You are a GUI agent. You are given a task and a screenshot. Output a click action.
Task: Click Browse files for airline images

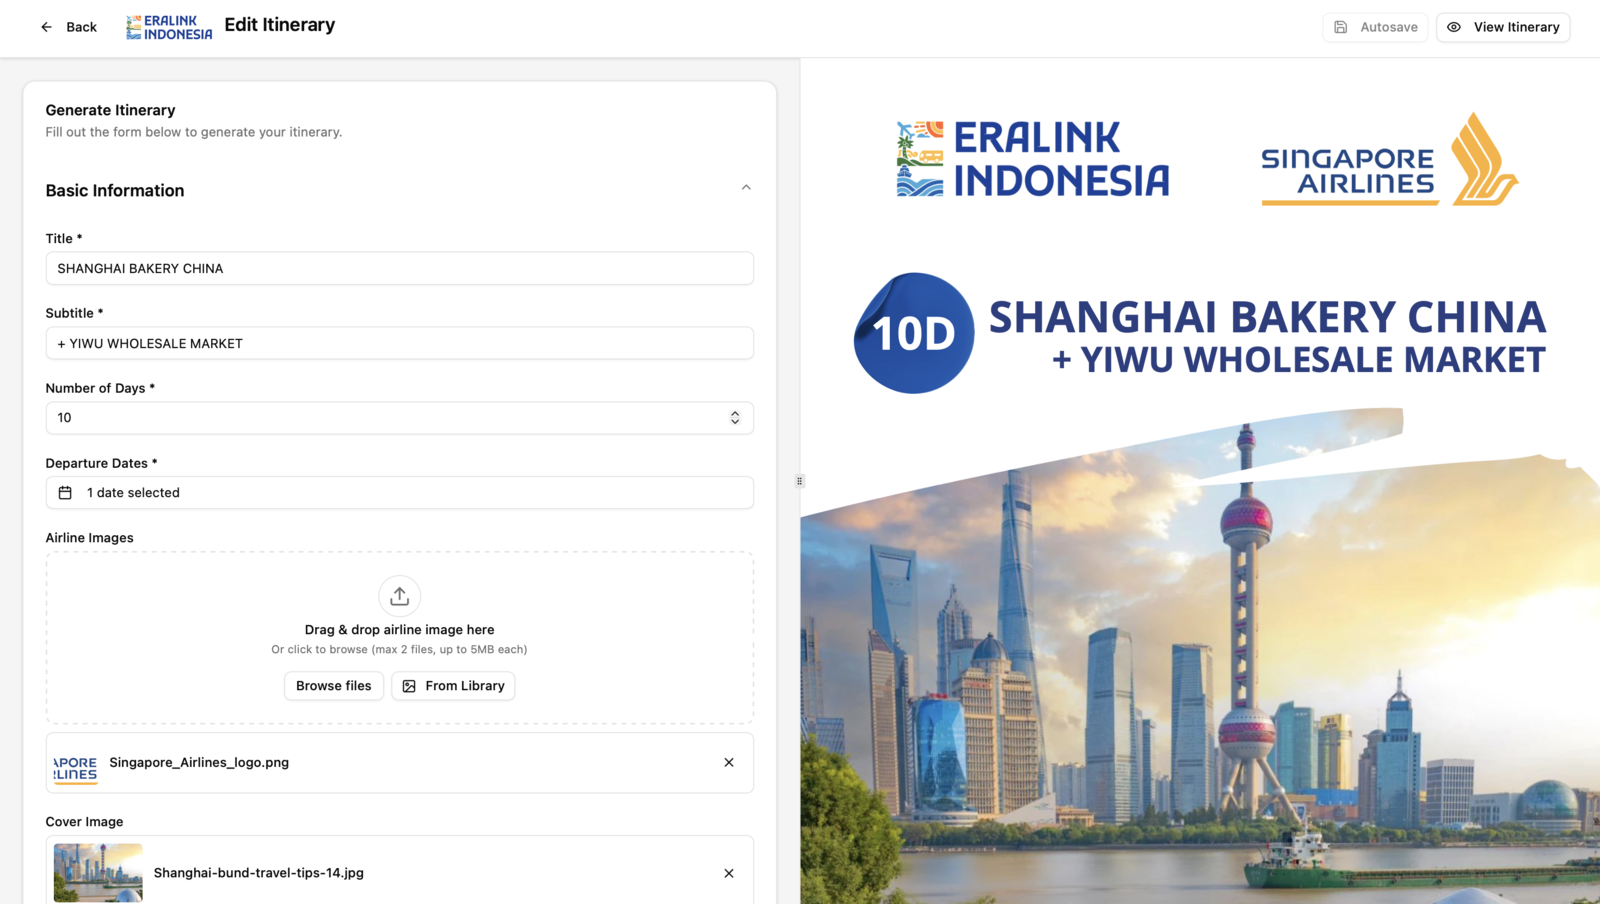coord(333,686)
